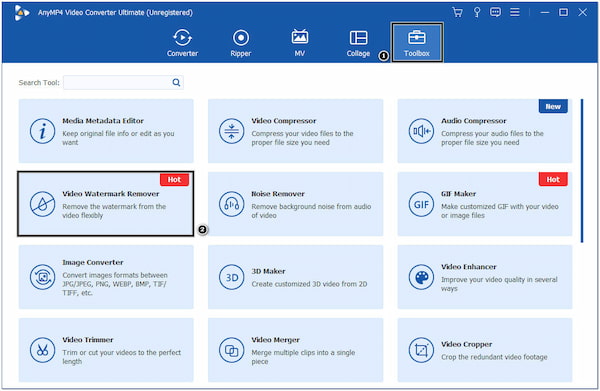Click the MV picture icon
Viewport: 600px width, 391px height.
click(x=300, y=36)
